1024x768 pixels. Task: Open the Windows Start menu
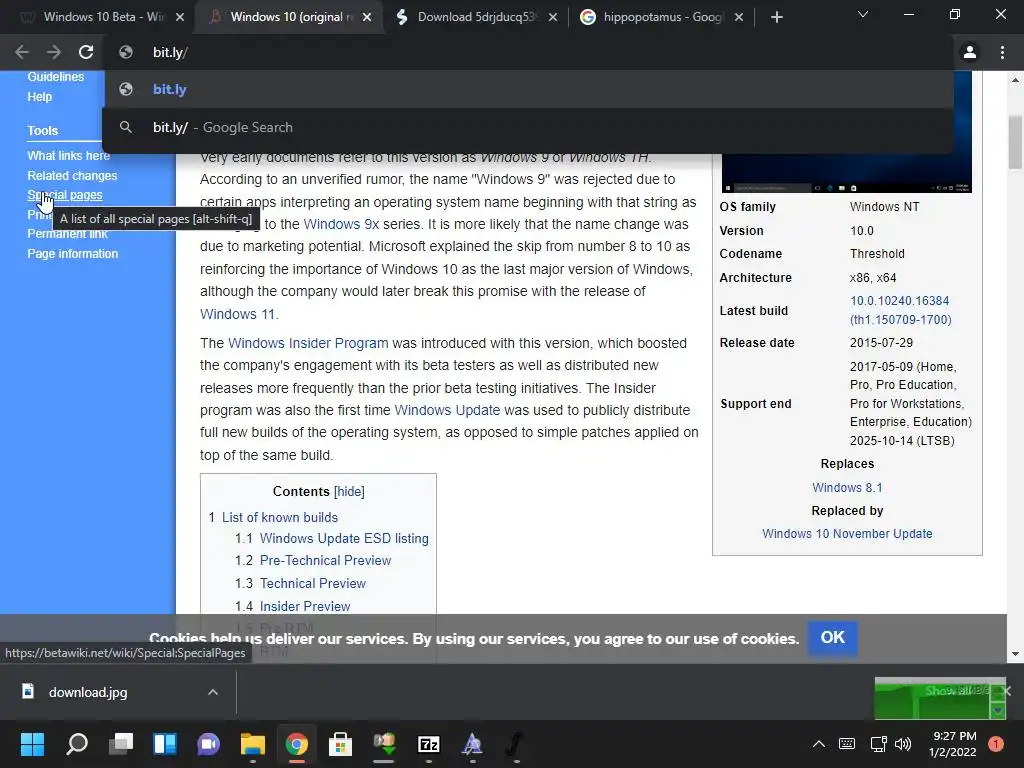(32, 744)
